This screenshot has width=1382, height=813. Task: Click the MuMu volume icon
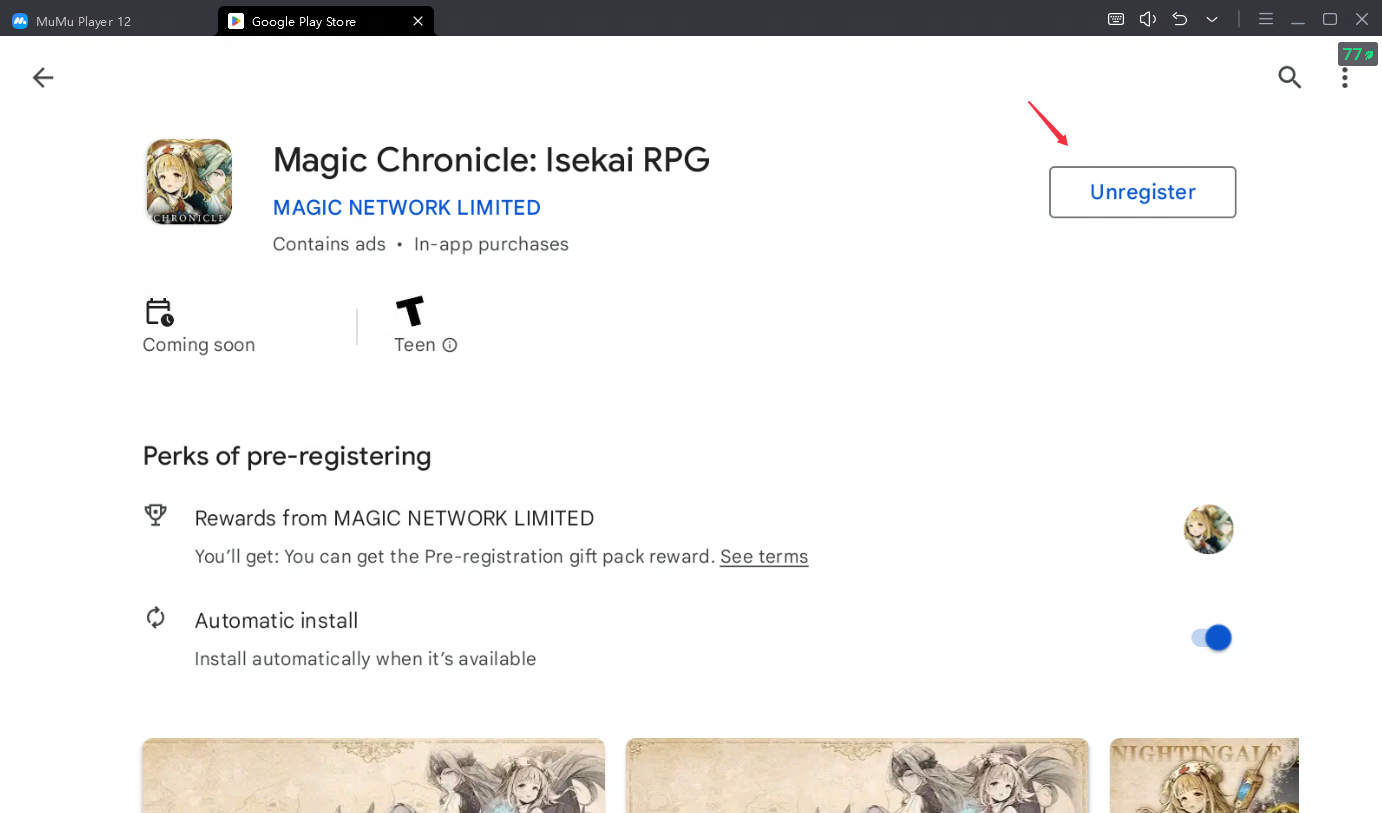point(1148,19)
